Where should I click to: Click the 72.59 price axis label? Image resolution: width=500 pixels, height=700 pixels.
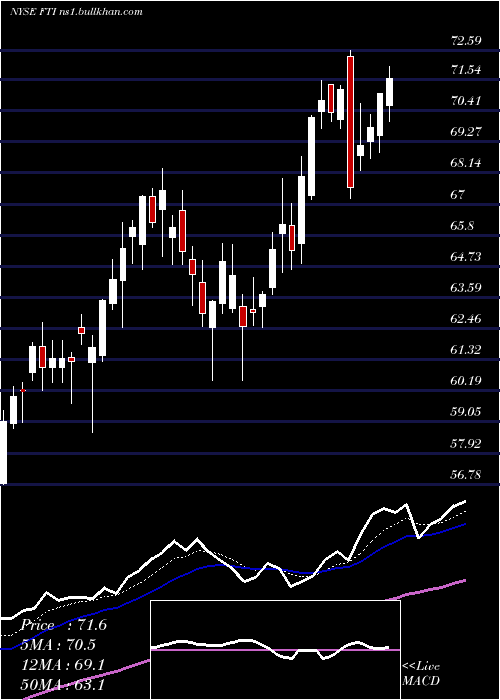pos(466,41)
